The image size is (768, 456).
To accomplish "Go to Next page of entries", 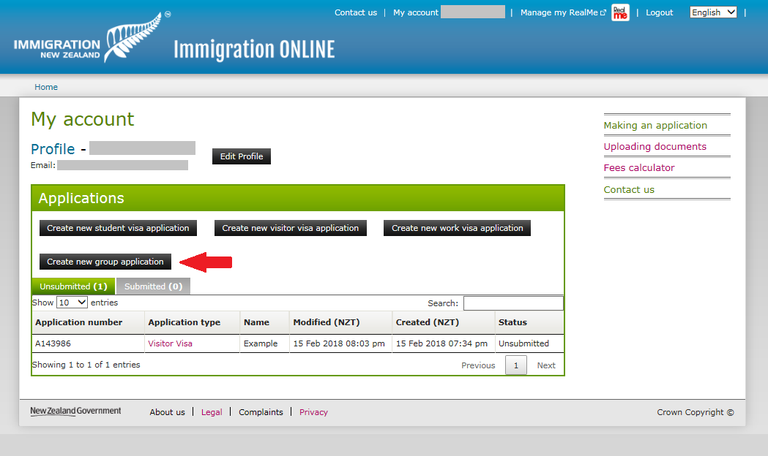I will click(x=546, y=366).
